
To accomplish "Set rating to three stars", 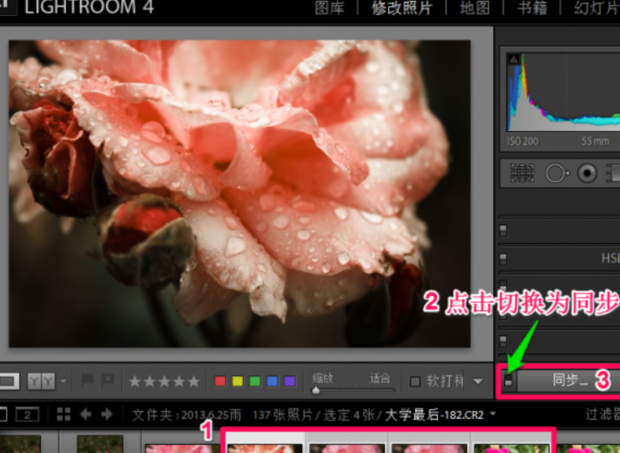I will click(164, 381).
